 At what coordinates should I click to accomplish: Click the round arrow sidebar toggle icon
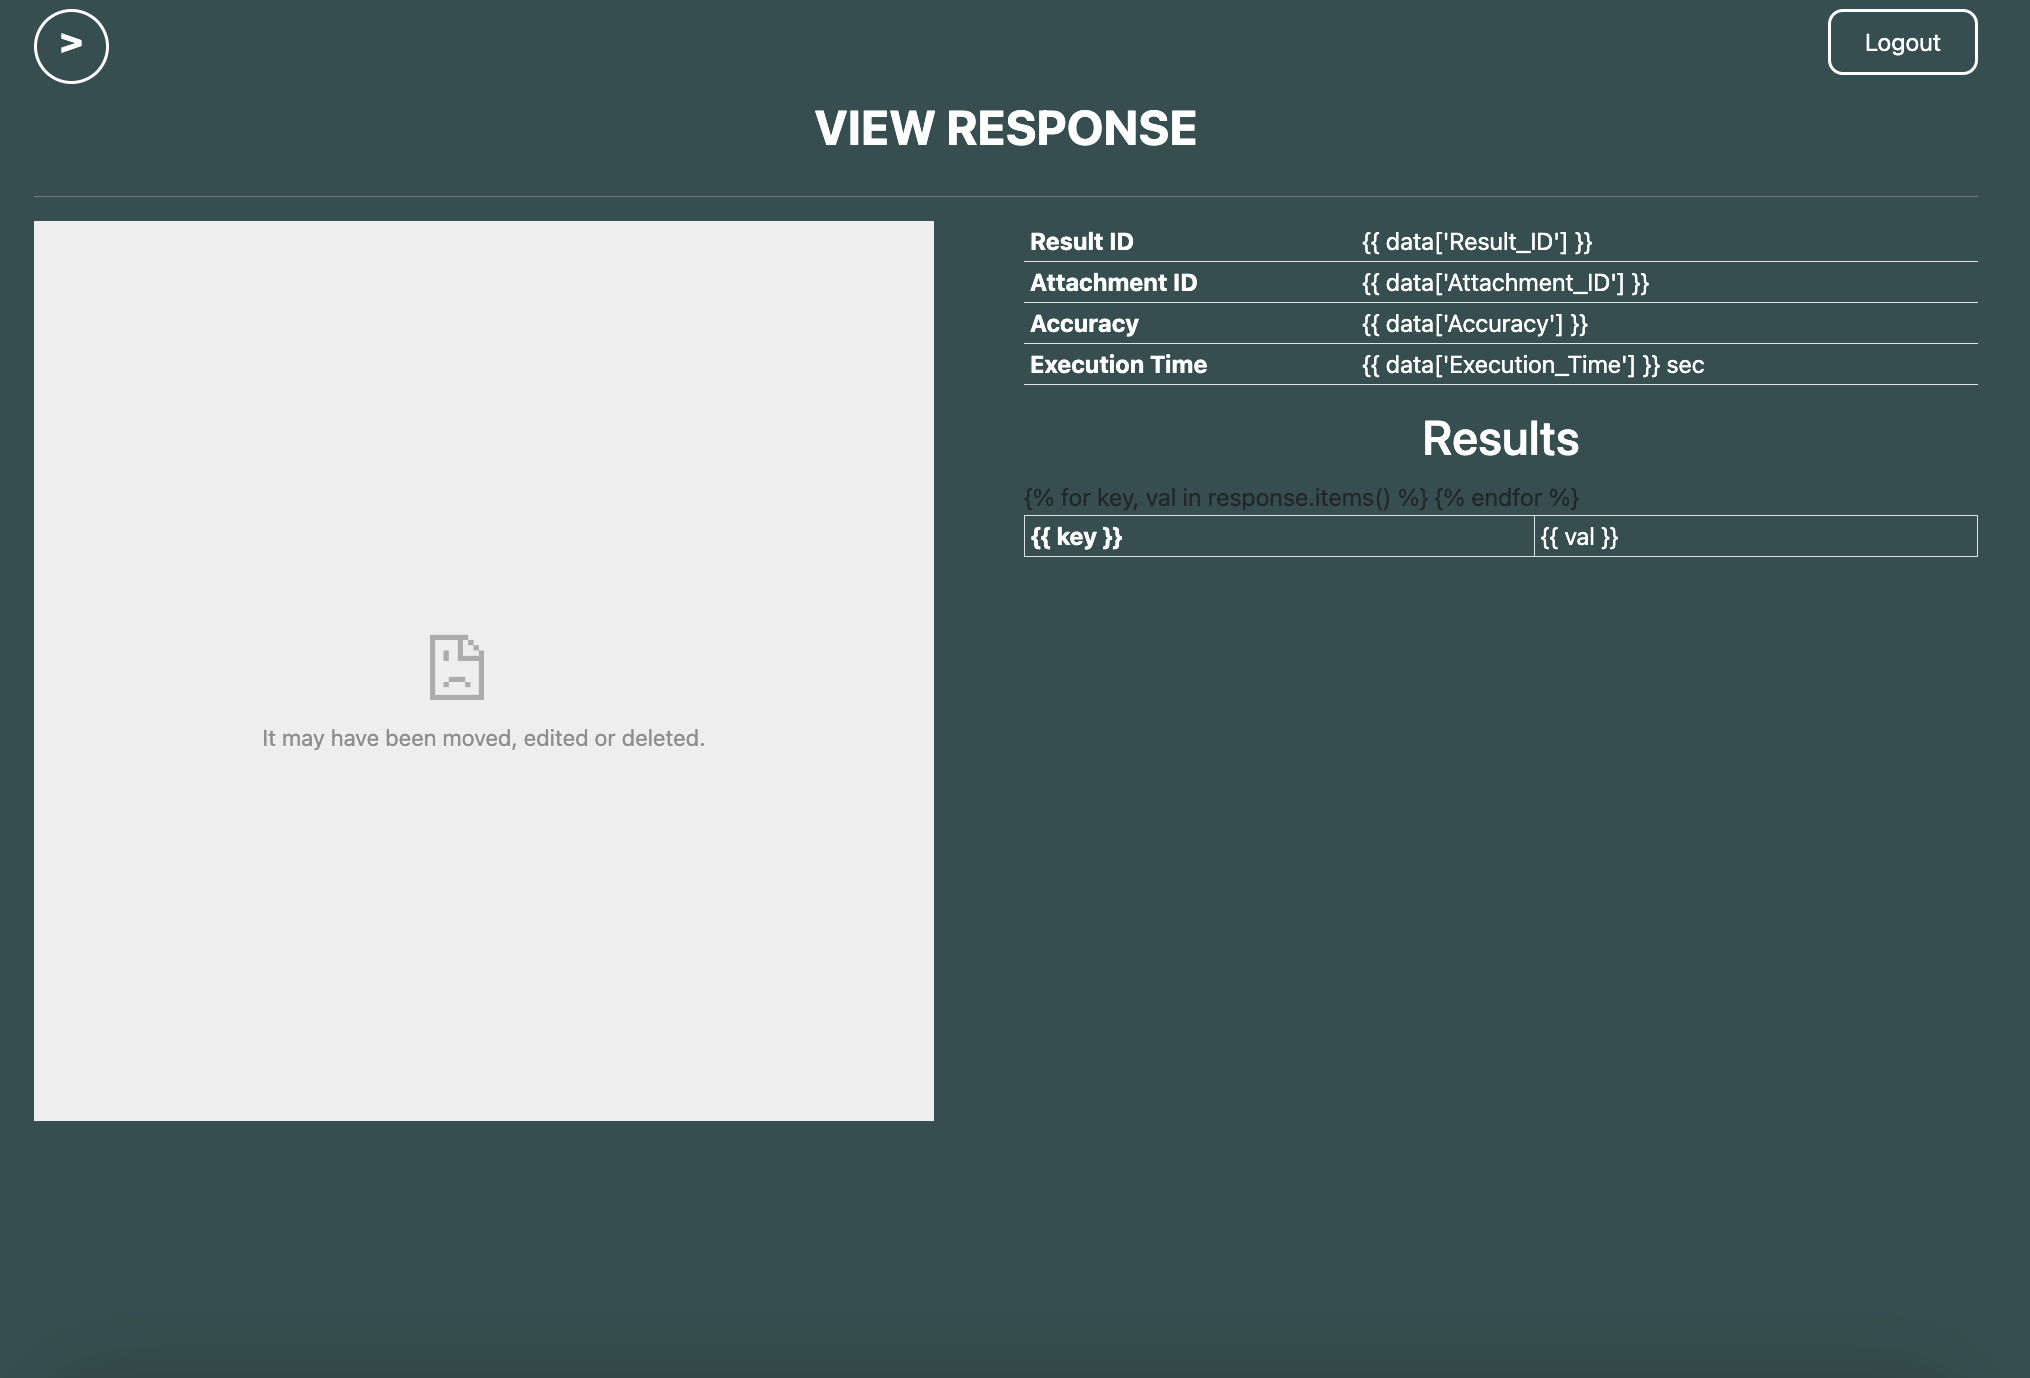click(x=71, y=46)
